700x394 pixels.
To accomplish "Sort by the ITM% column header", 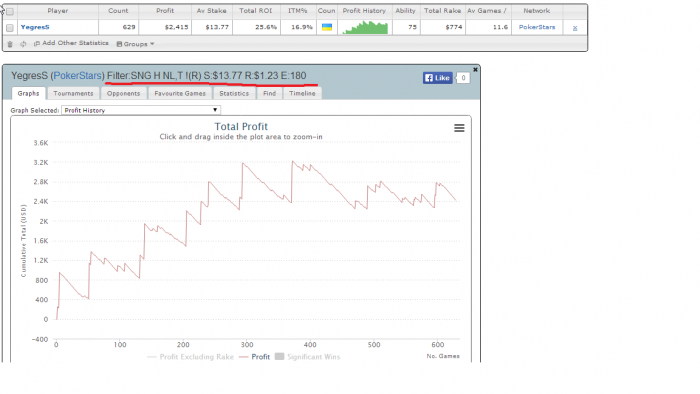I will [298, 11].
